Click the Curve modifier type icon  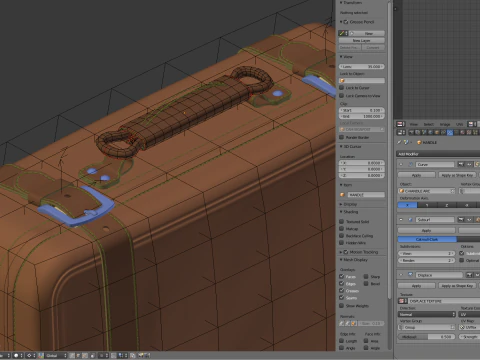tap(411, 164)
